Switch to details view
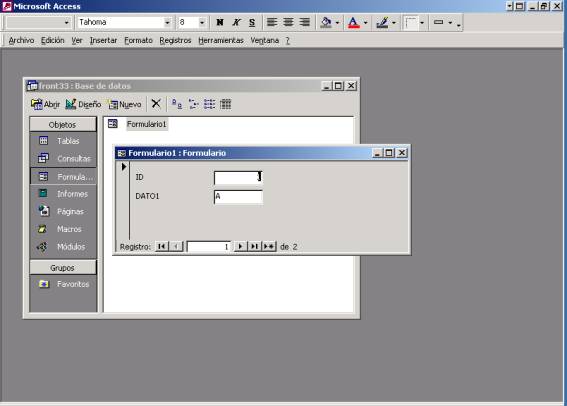Image resolution: width=567 pixels, height=406 pixels. tap(225, 104)
